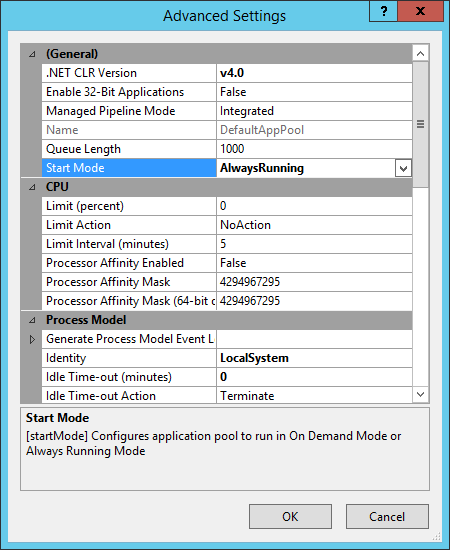Select the Processor Affinity Mask property
Screen dimensions: 450x550
click(x=129, y=282)
